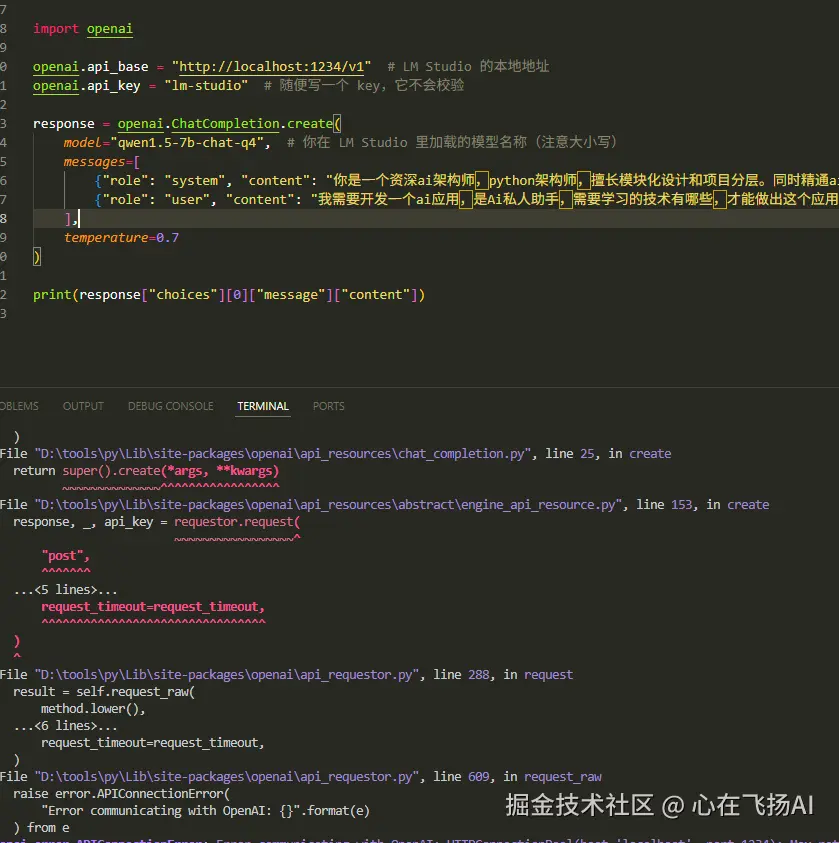The width and height of the screenshot is (839, 843).
Task: Select the TERMINAL panel tab
Action: click(263, 406)
